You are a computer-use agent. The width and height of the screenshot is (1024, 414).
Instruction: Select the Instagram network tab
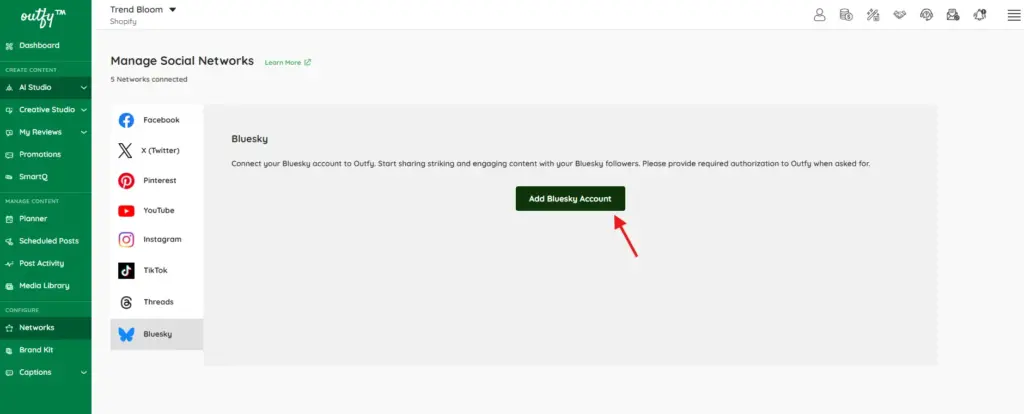point(157,240)
